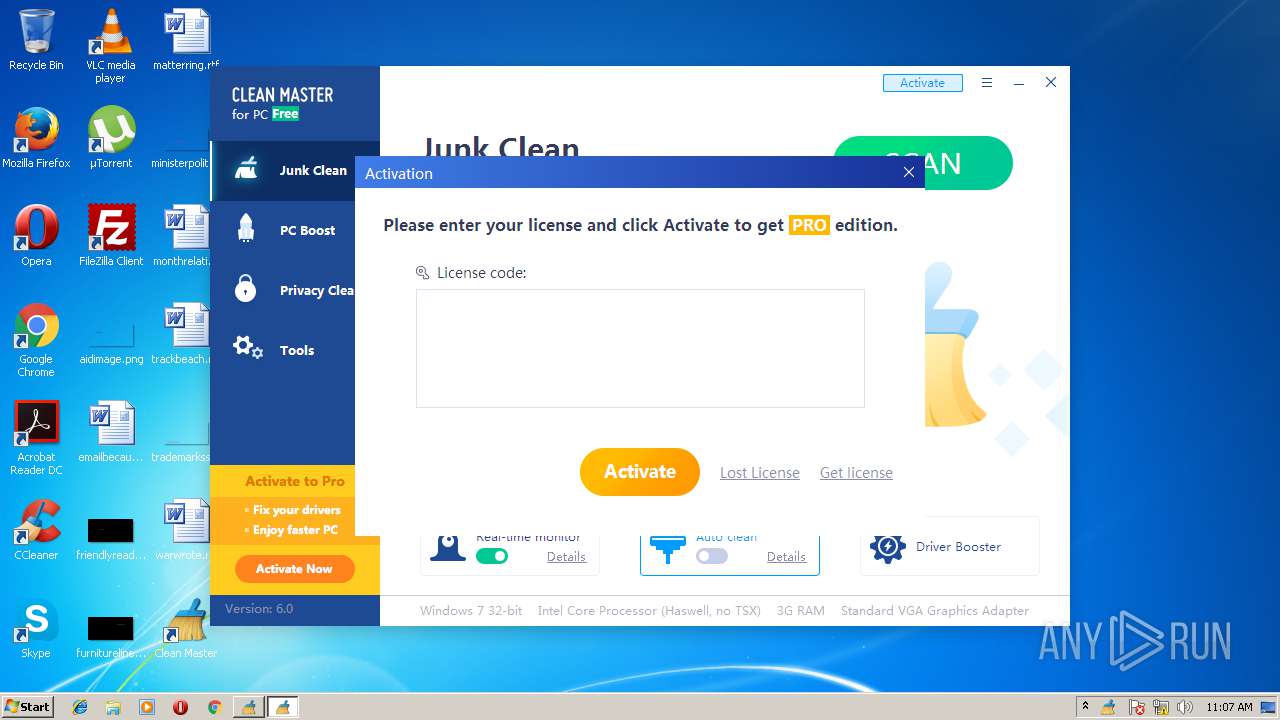The height and width of the screenshot is (720, 1280).
Task: Open Opera from the taskbar
Action: click(180, 707)
